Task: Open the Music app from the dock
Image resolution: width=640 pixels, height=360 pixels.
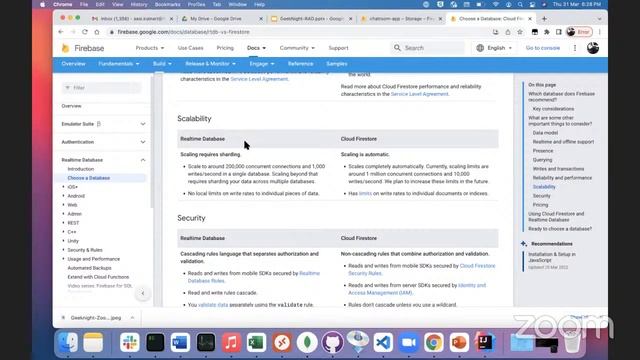Action: (x=231, y=342)
